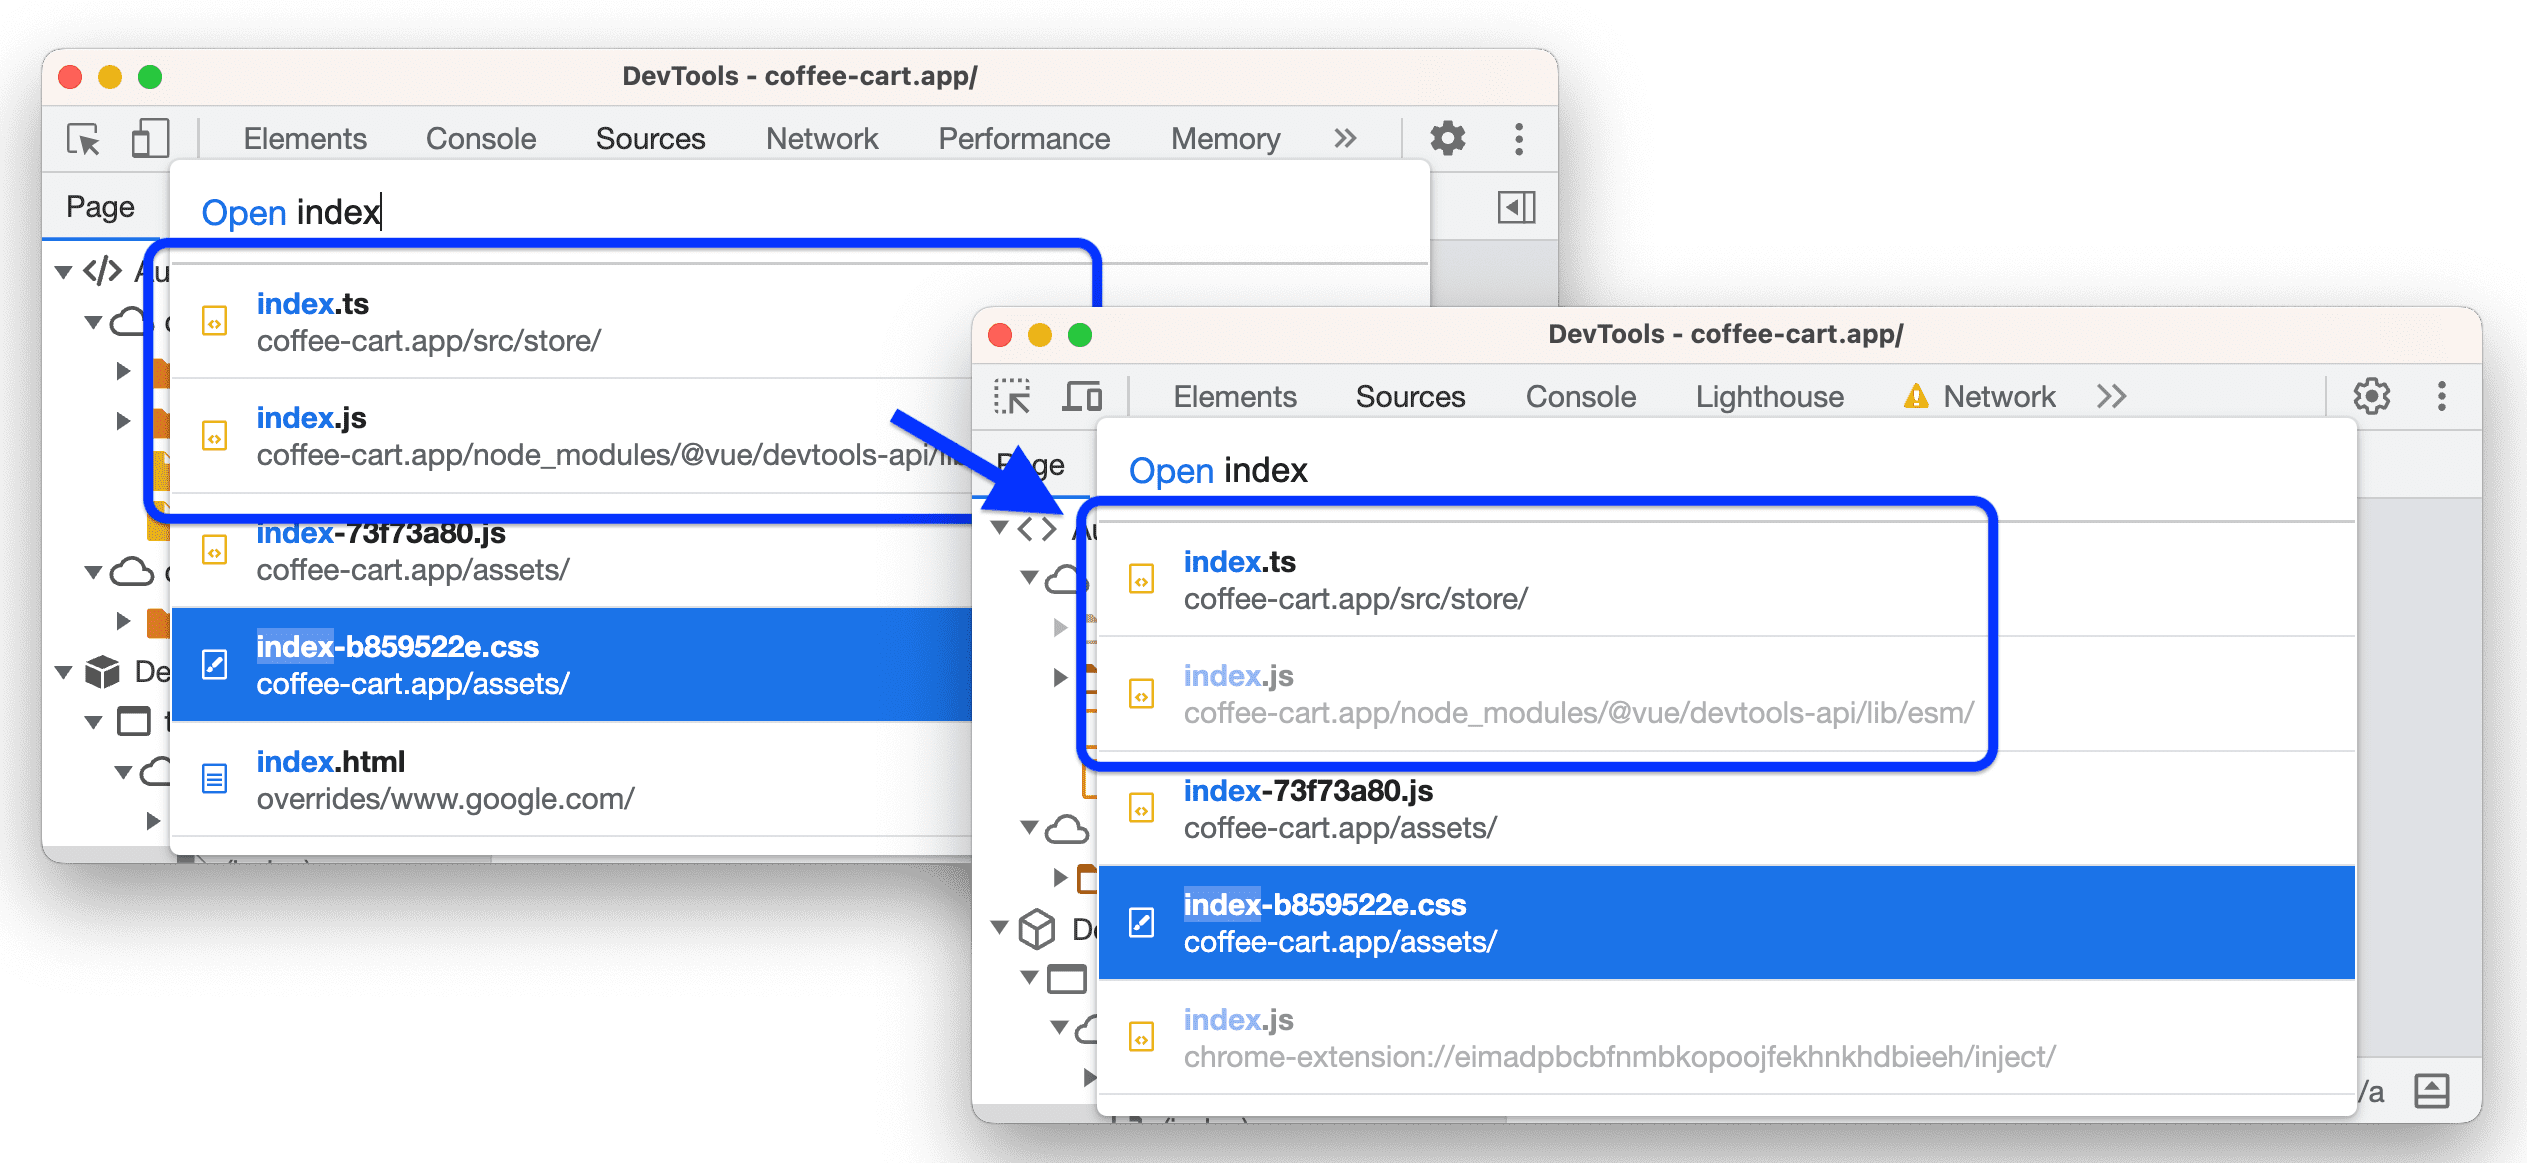This screenshot has width=2527, height=1163.
Task: Click the Elements tab in DevTools
Action: click(x=305, y=139)
